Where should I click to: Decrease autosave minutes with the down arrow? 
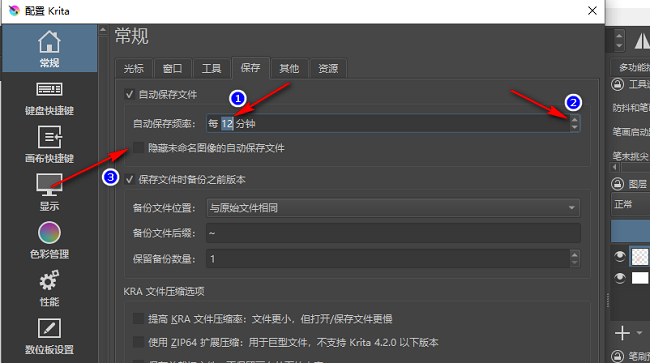click(574, 127)
